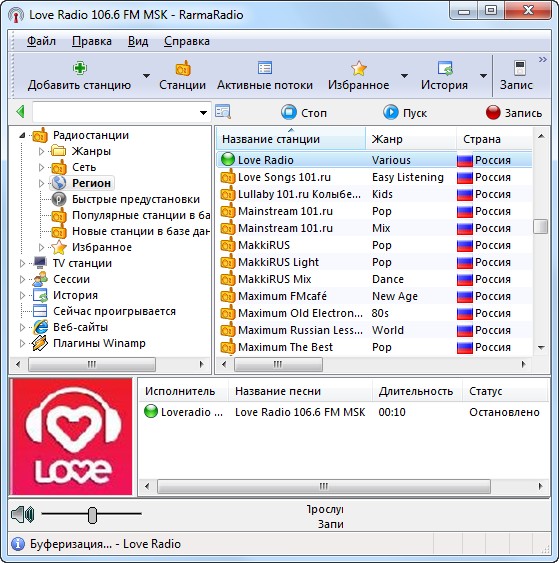Select tree История icon
559x563 pixels.
tap(40, 295)
